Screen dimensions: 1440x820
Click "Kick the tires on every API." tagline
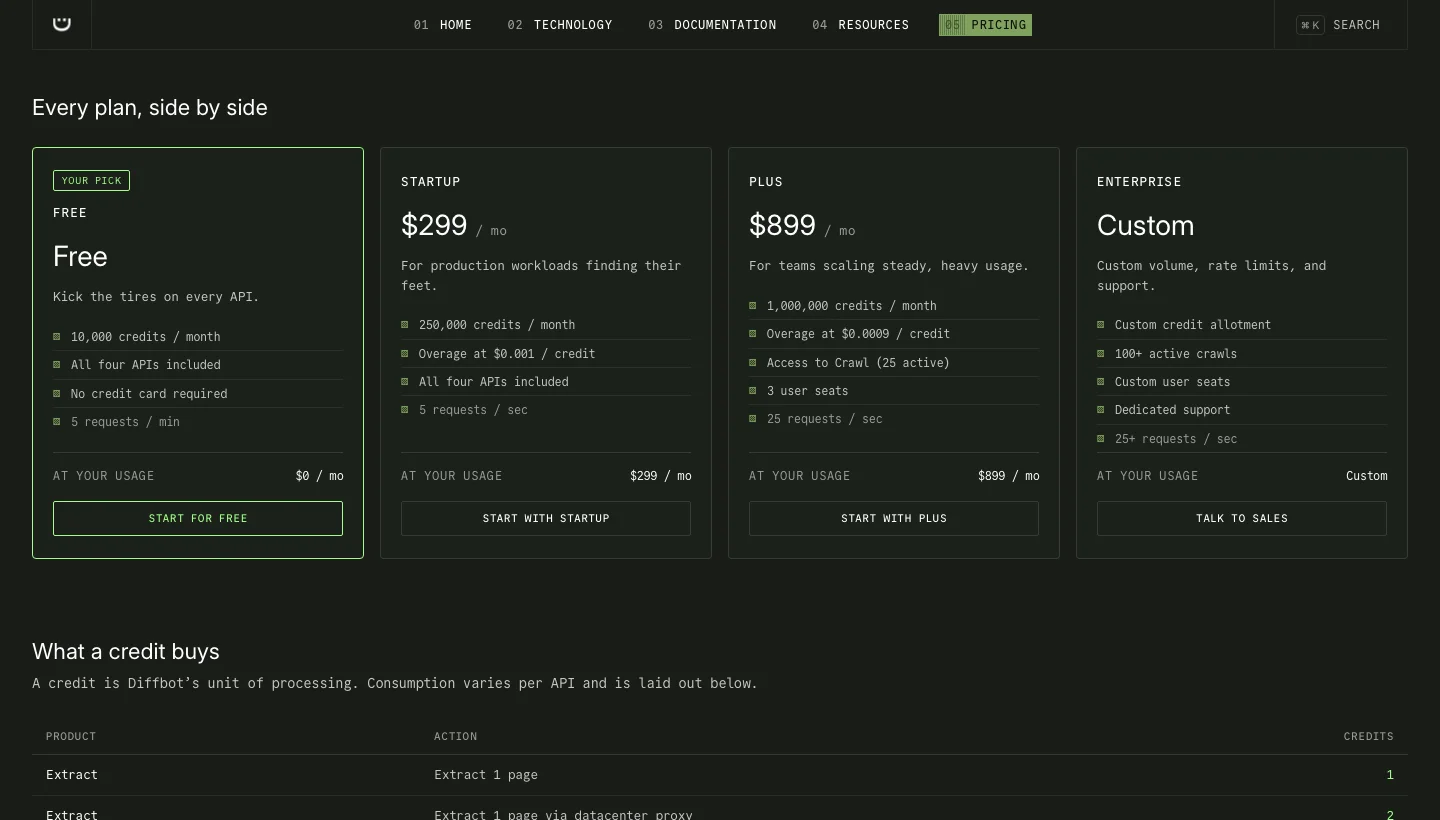click(x=156, y=297)
